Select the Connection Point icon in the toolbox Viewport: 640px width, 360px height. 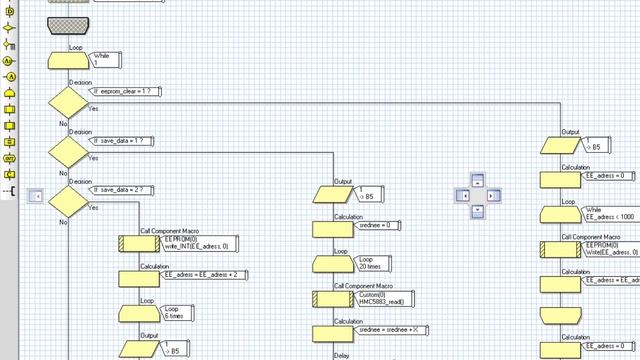tap(9, 61)
